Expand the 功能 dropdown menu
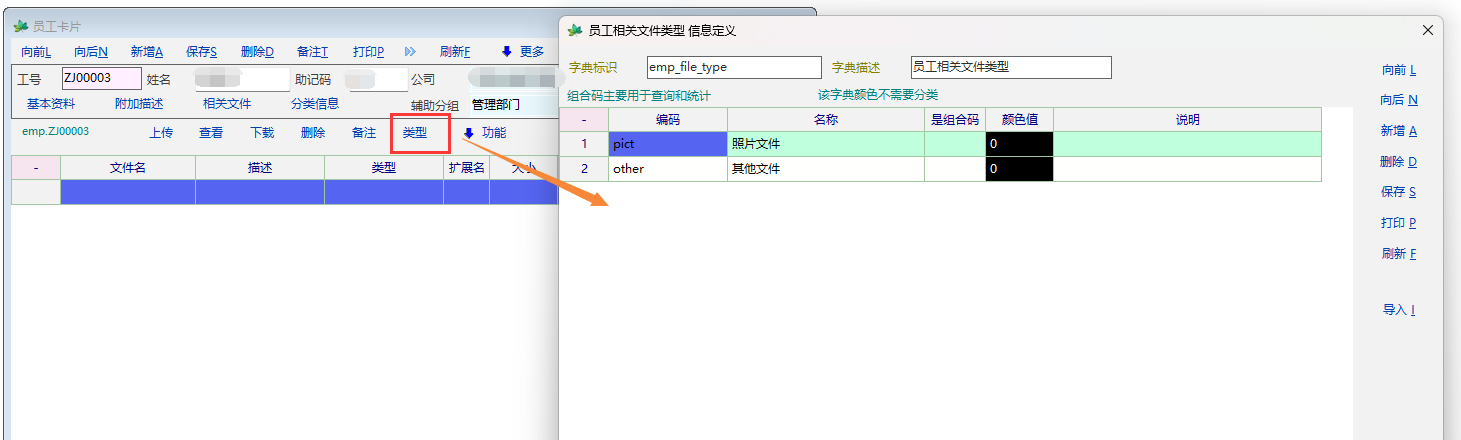 (484, 133)
